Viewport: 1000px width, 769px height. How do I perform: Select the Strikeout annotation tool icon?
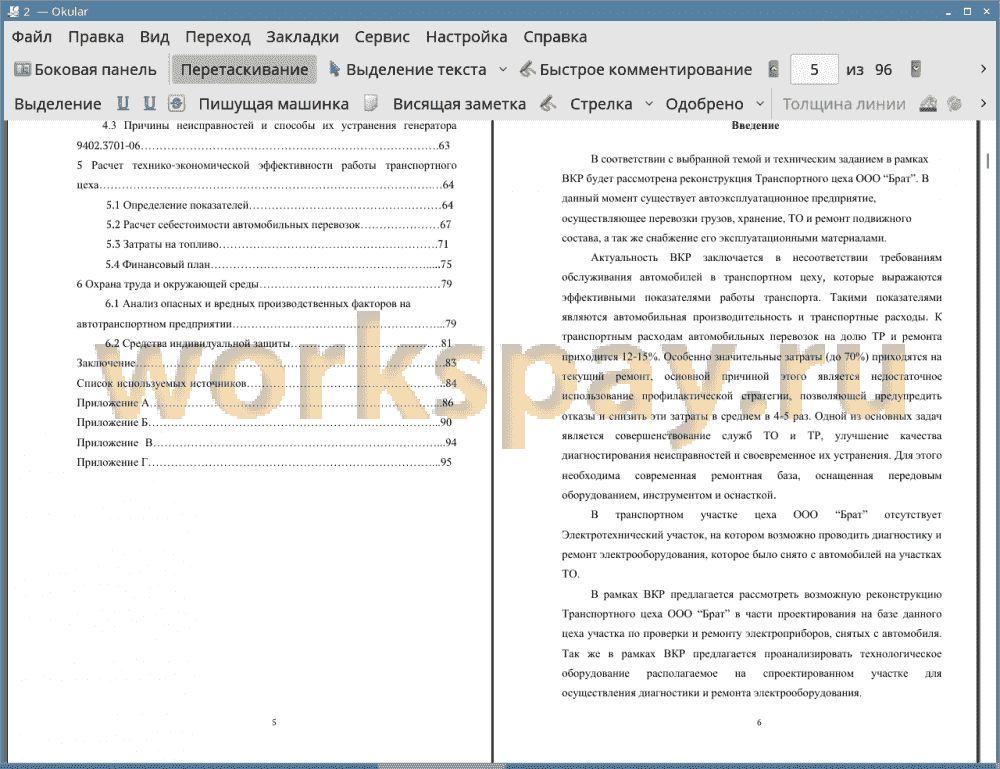pyautogui.click(x=177, y=103)
